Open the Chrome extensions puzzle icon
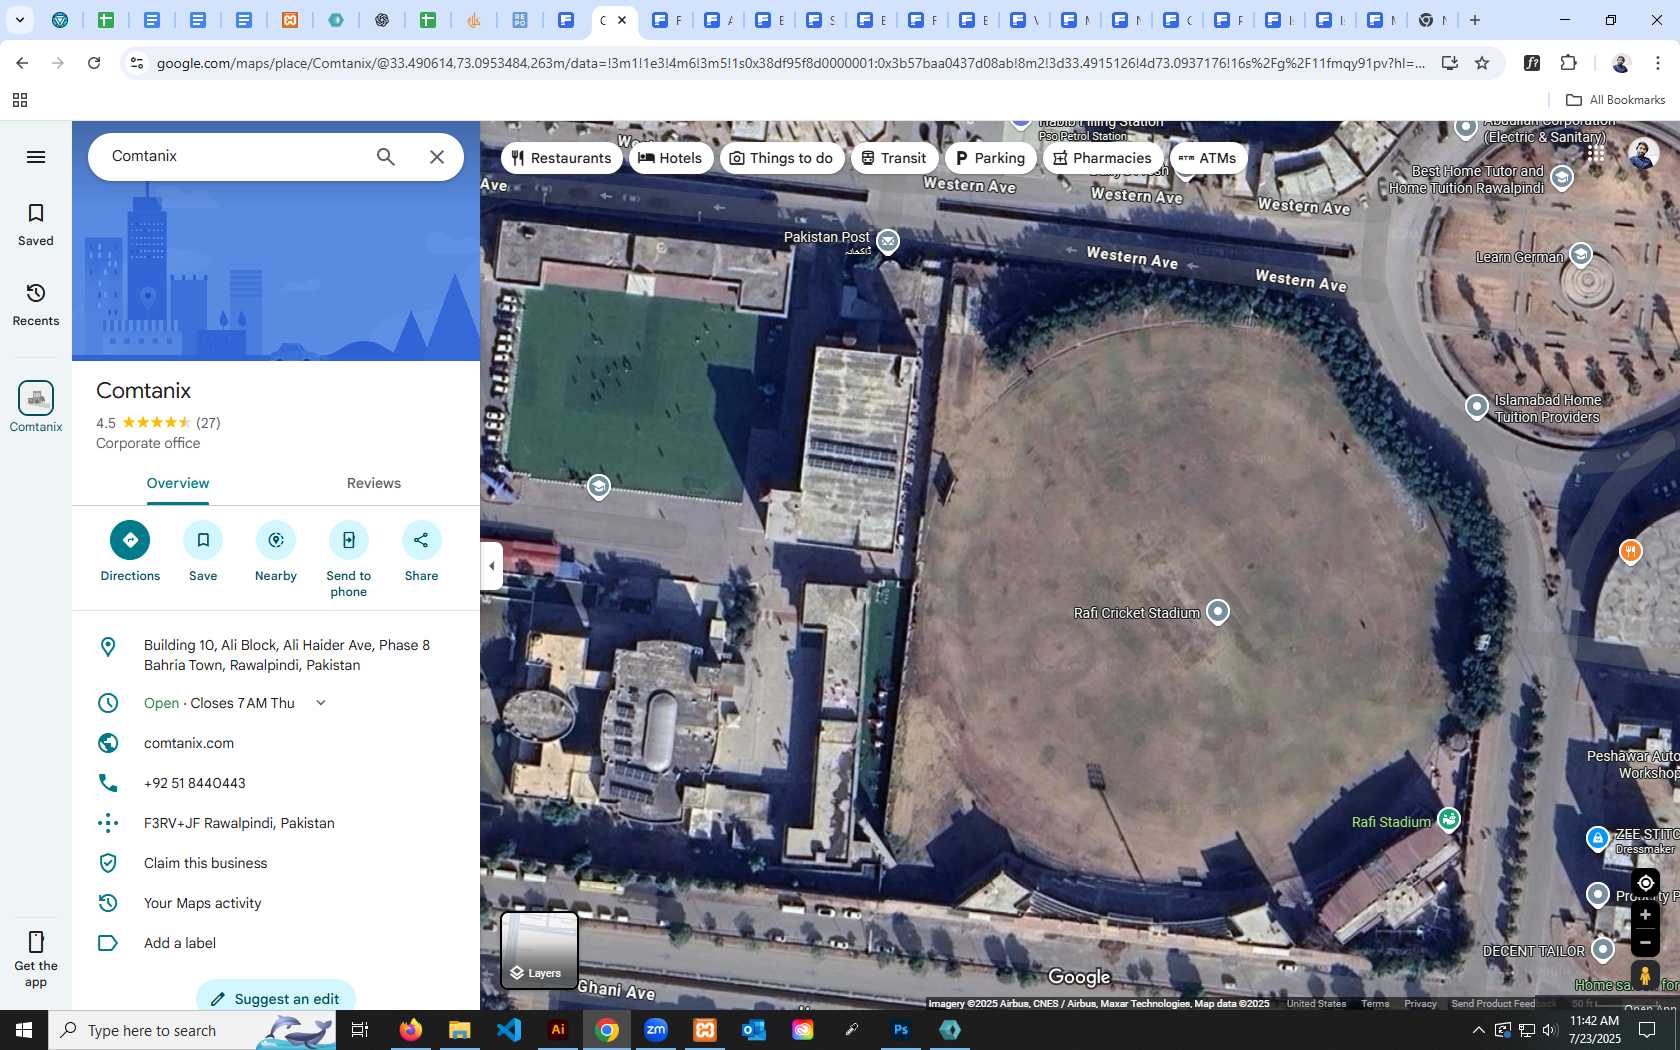The width and height of the screenshot is (1680, 1050). (x=1568, y=63)
